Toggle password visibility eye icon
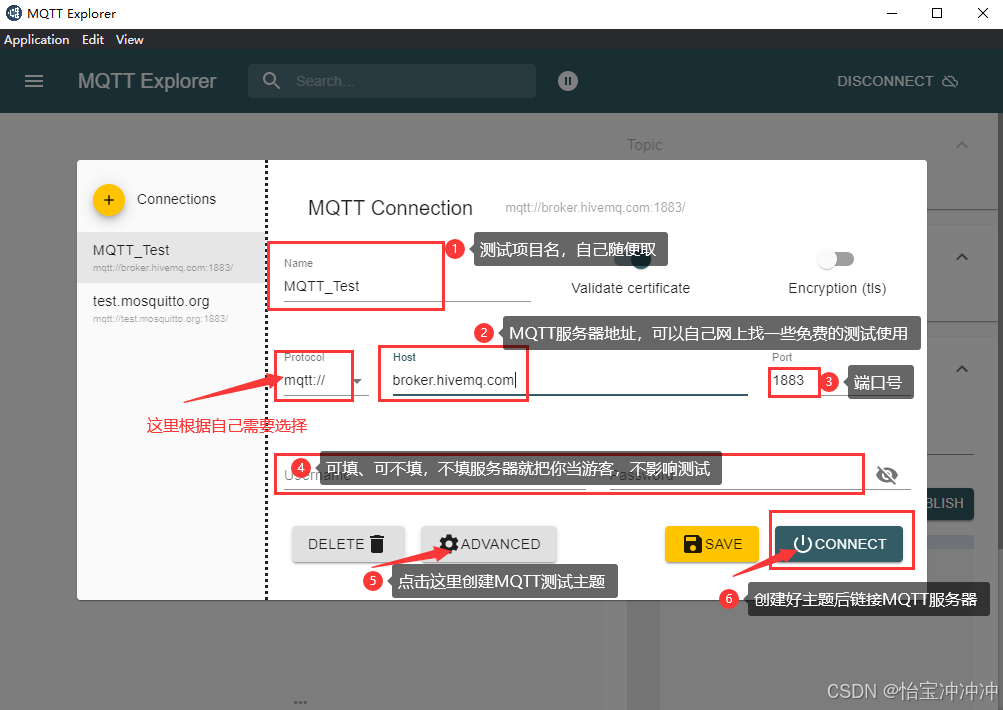The height and width of the screenshot is (710, 1003). coord(887,475)
